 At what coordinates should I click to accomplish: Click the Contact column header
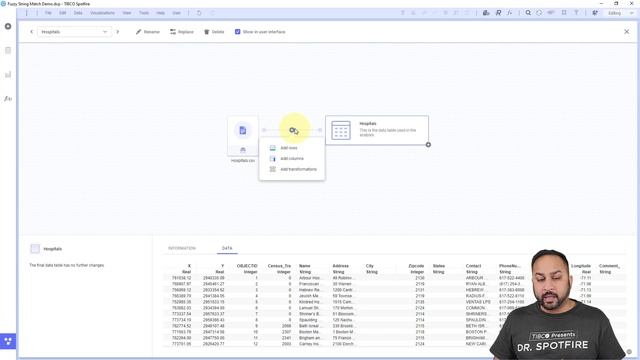point(473,266)
